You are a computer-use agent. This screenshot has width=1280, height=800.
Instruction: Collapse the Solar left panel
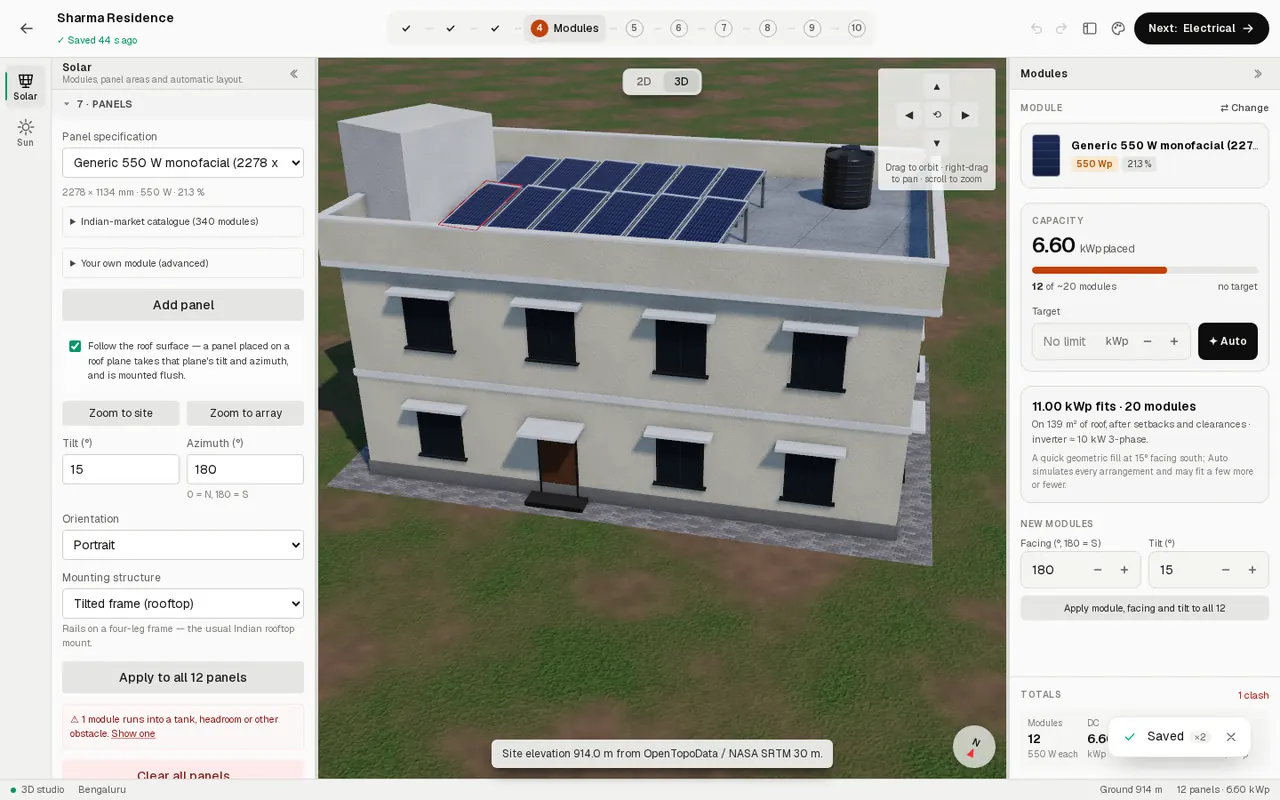click(294, 73)
